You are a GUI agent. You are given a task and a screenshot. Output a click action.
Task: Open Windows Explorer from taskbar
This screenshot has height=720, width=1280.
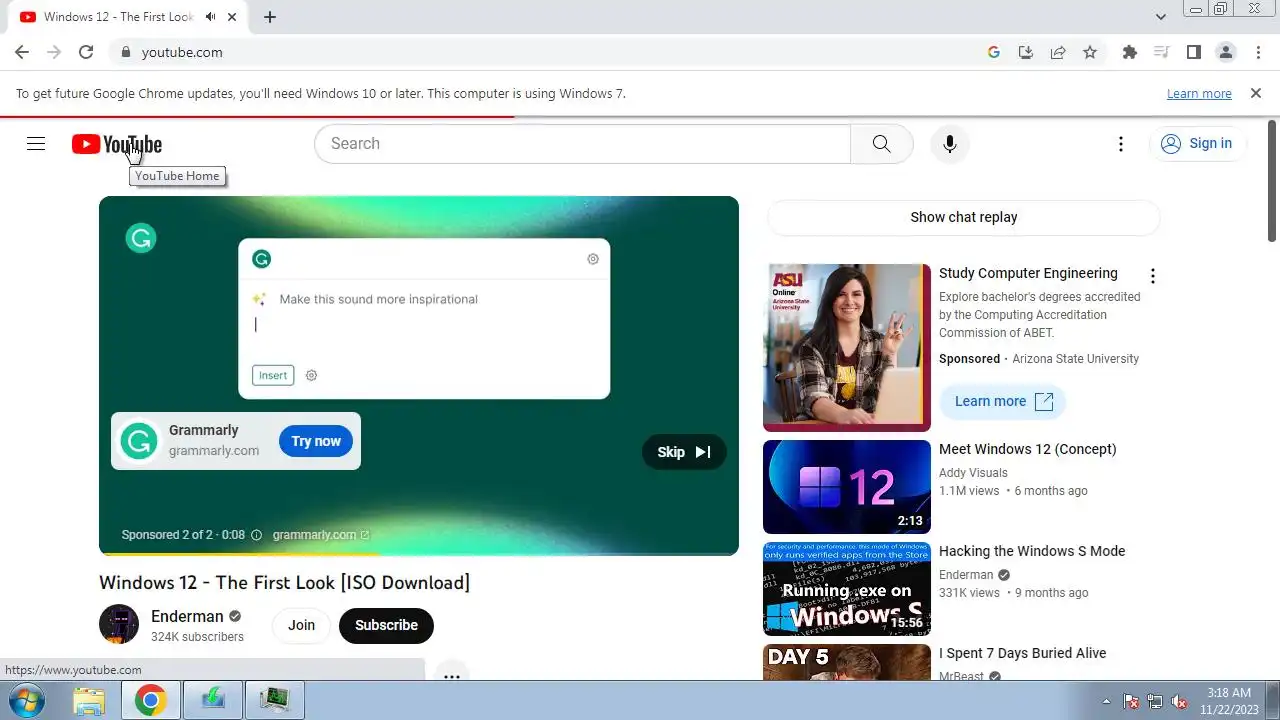89,701
